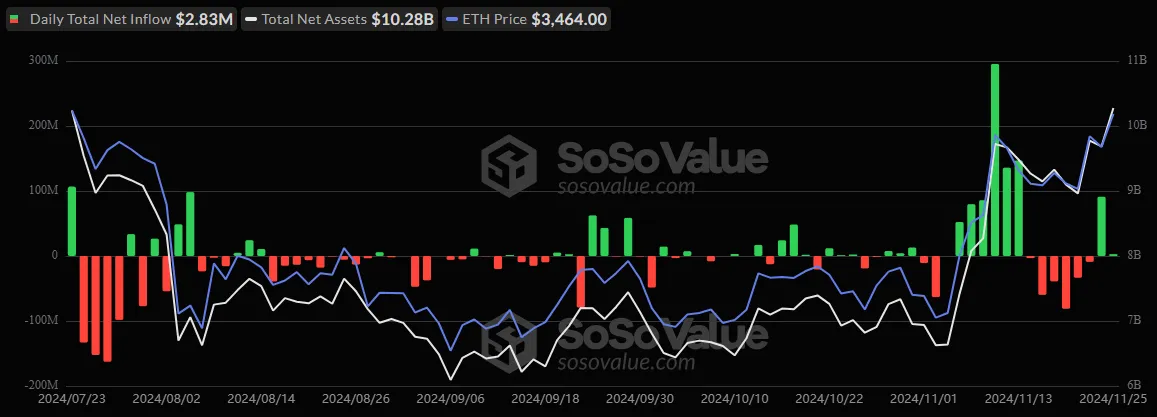Viewport: 1157px width, 417px height.
Task: Click the 2024/08/26 date label
Action: 356,399
